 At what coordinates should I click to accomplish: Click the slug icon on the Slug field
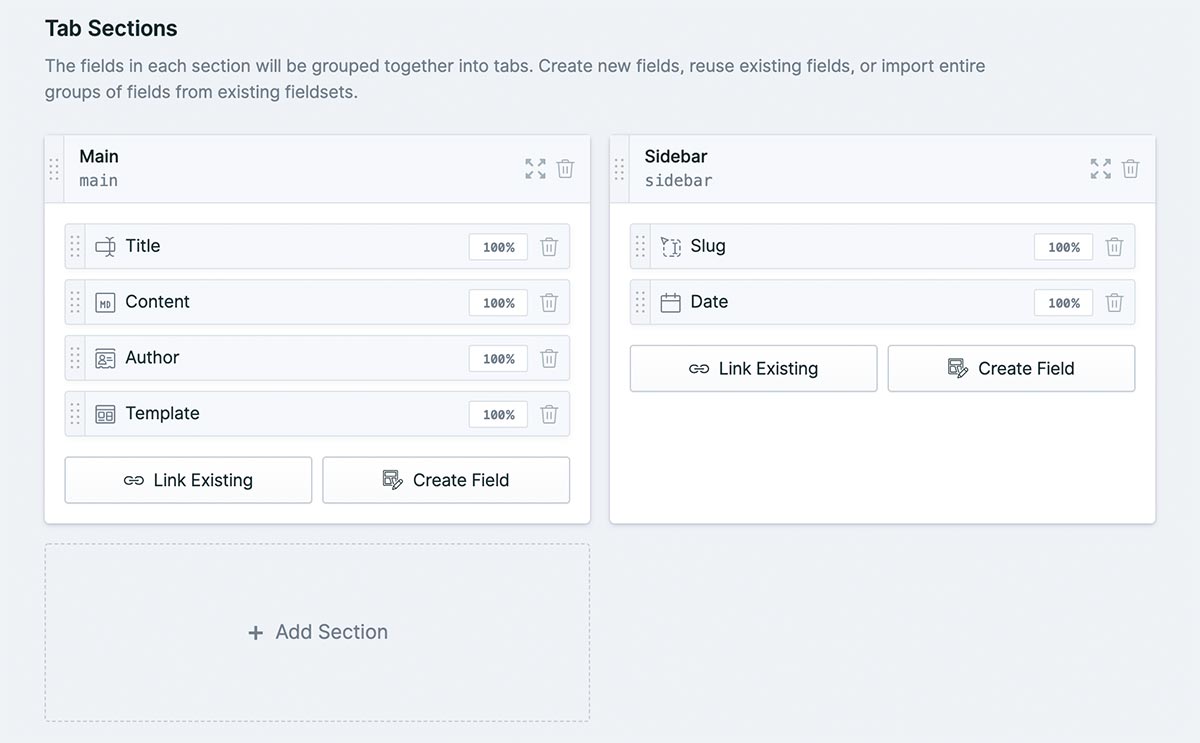(671, 246)
